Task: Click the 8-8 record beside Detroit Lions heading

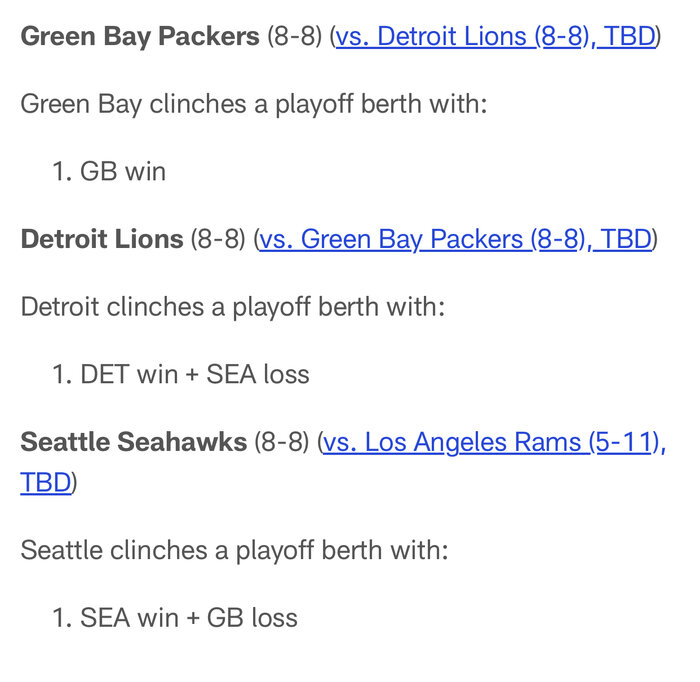Action: coord(218,240)
